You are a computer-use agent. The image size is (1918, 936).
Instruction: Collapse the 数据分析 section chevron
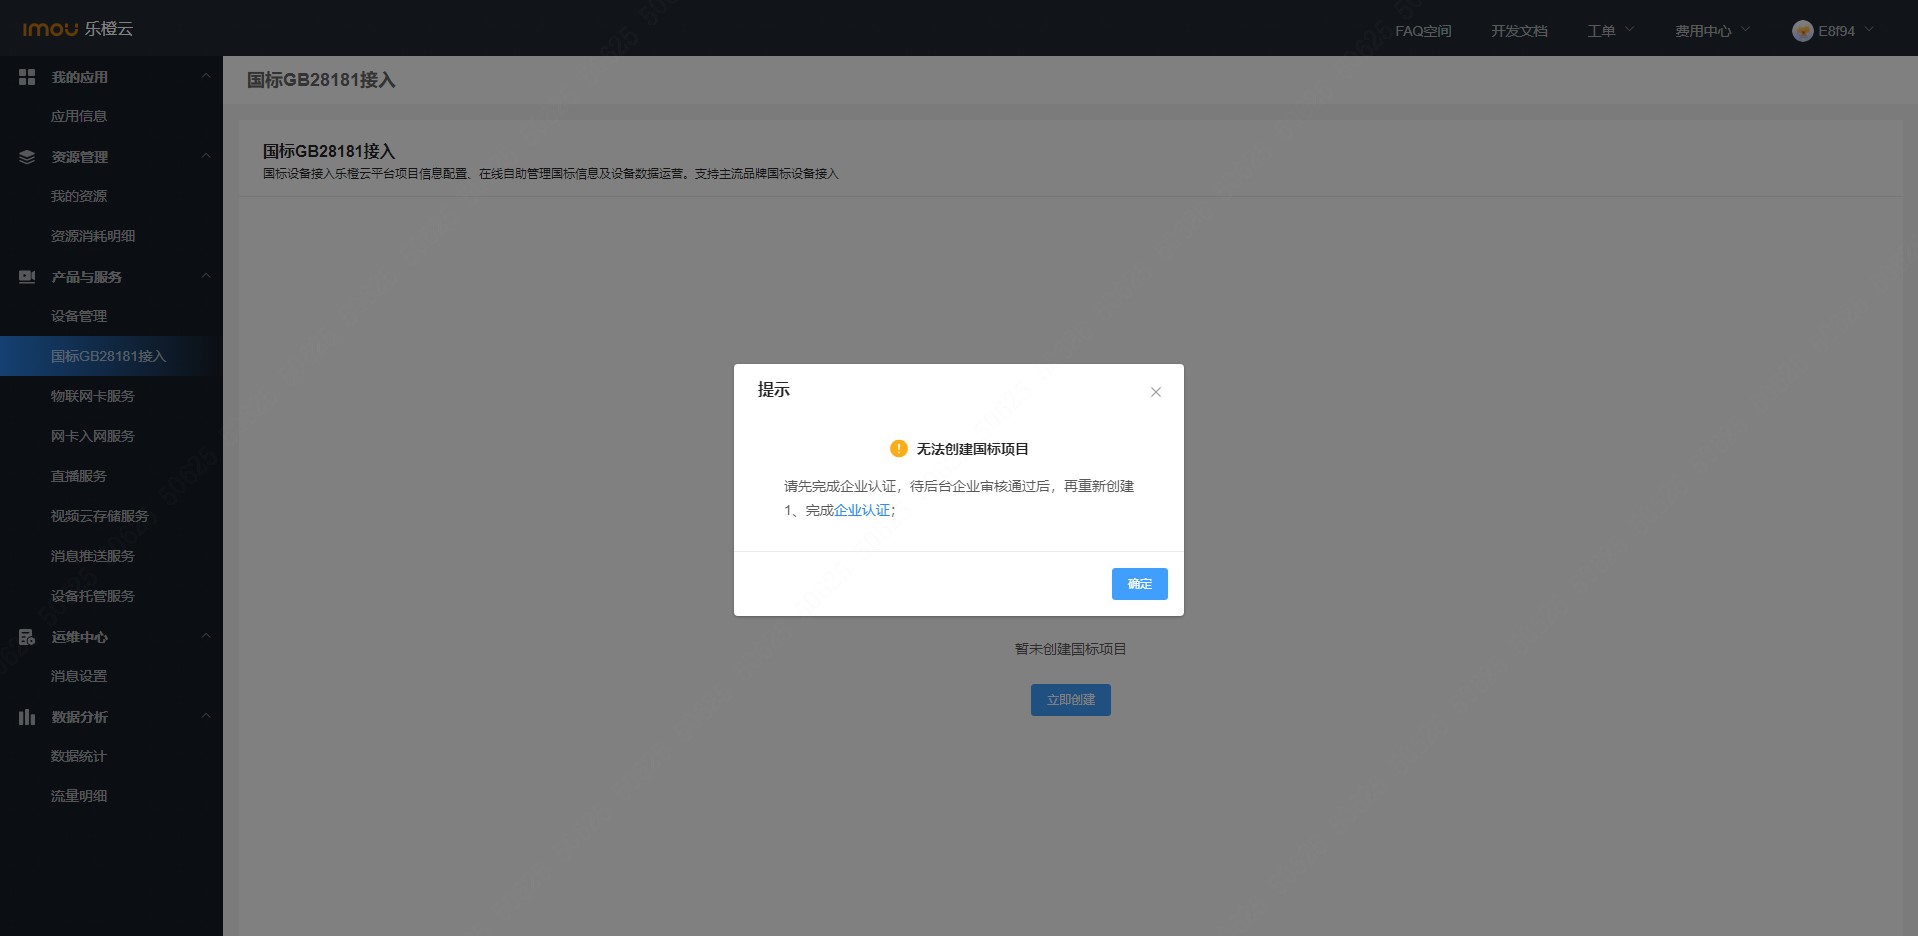(206, 716)
